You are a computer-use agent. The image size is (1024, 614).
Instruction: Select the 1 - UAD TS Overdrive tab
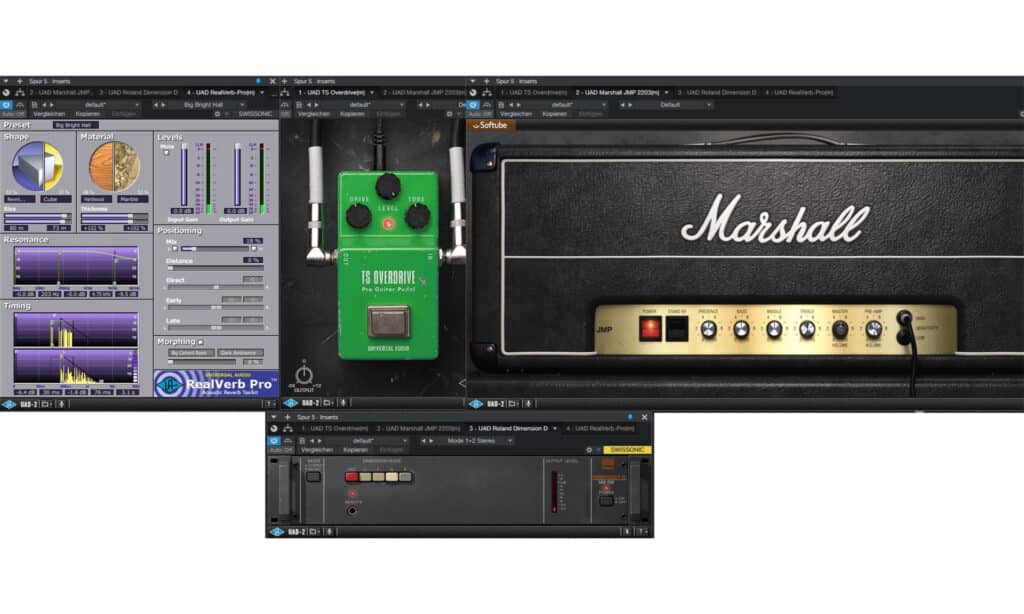(331, 93)
